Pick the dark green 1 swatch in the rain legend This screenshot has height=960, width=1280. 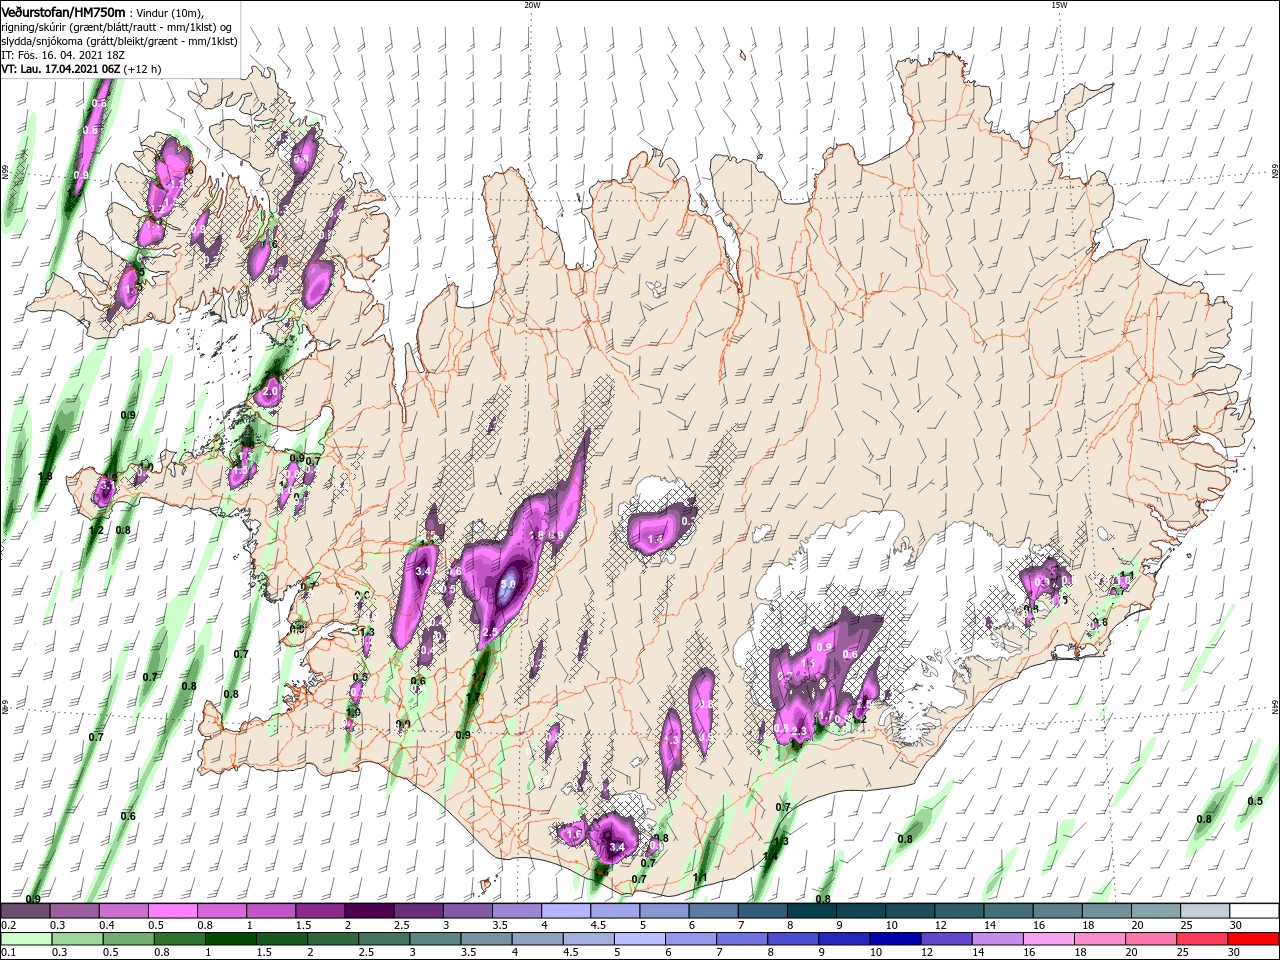230,939
